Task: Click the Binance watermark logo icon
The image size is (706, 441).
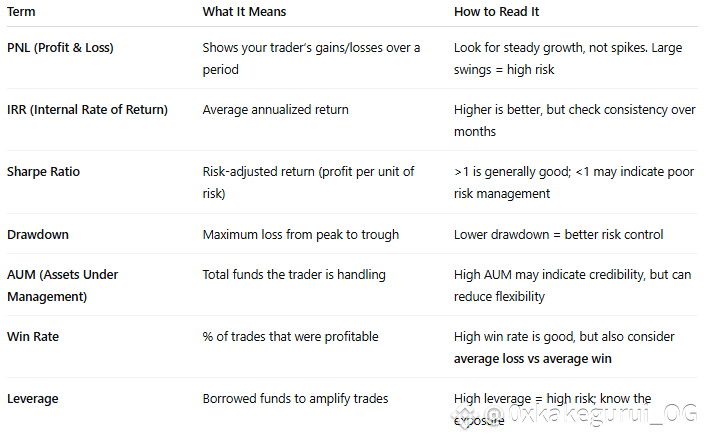Action: 465,415
